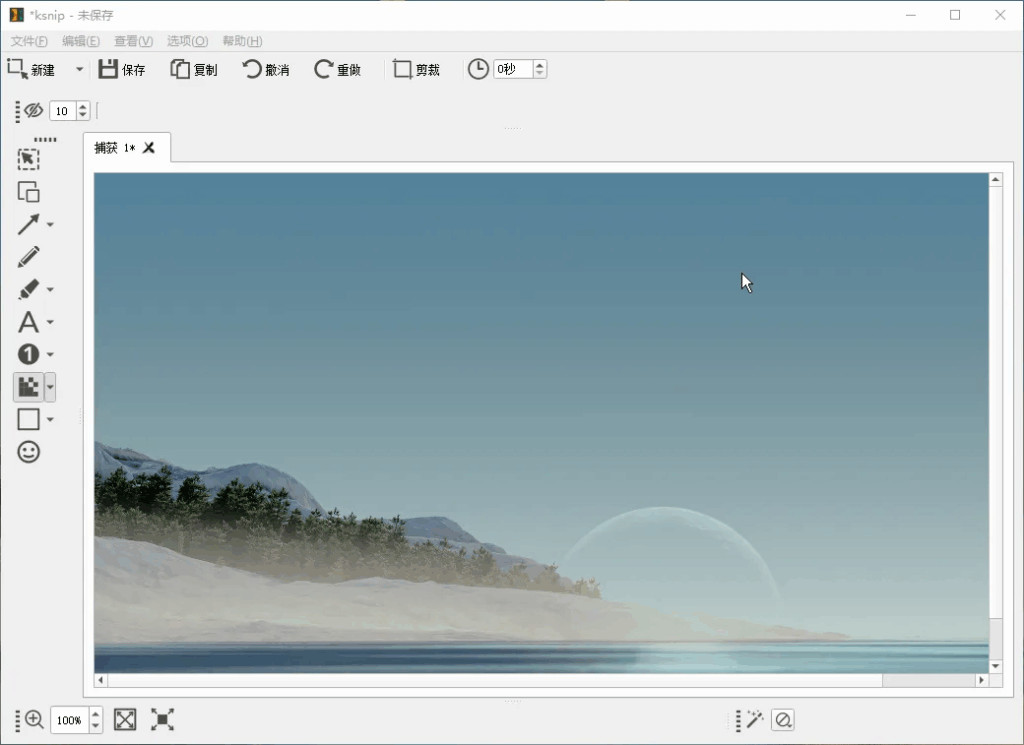Image resolution: width=1024 pixels, height=745 pixels.
Task: Increase the obfuscation factor value
Action: point(83,106)
